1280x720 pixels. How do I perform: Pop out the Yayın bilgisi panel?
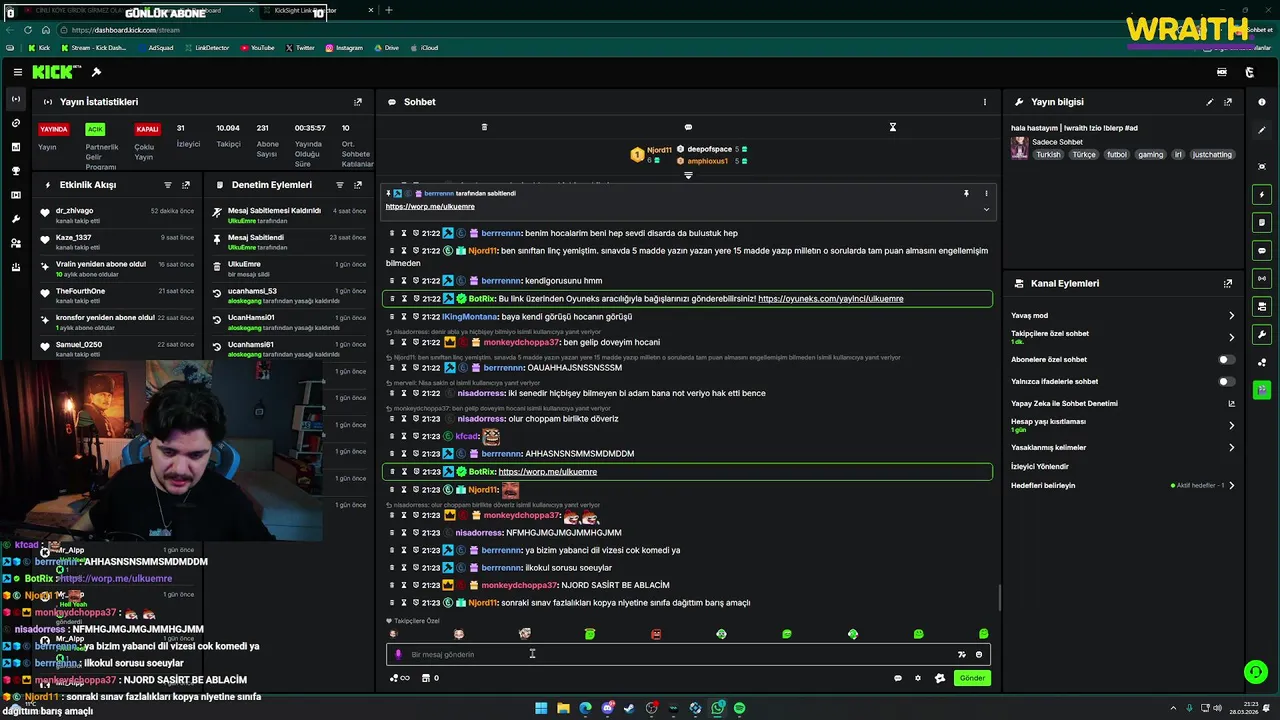point(1228,102)
